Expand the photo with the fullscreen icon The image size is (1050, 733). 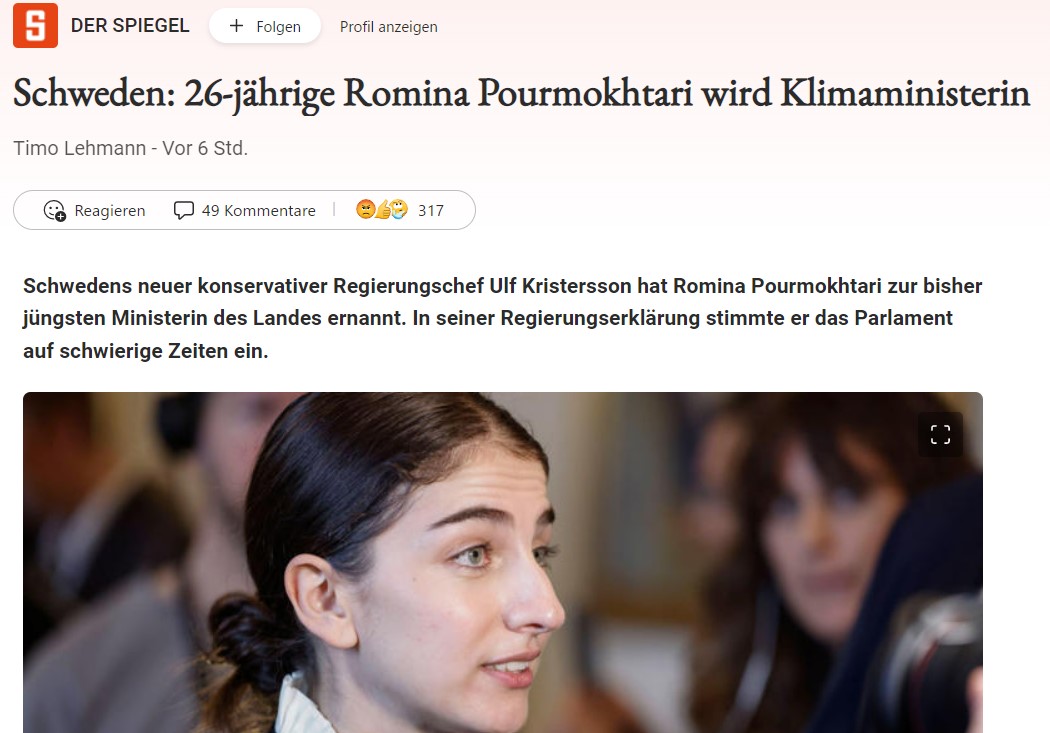(x=940, y=434)
